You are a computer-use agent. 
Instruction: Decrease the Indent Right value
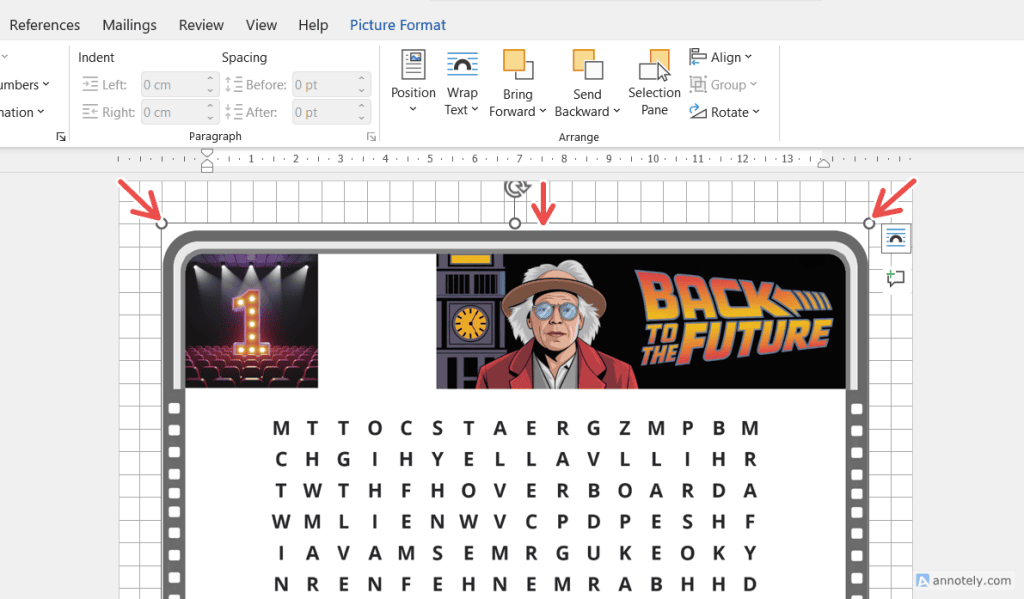(x=210, y=118)
